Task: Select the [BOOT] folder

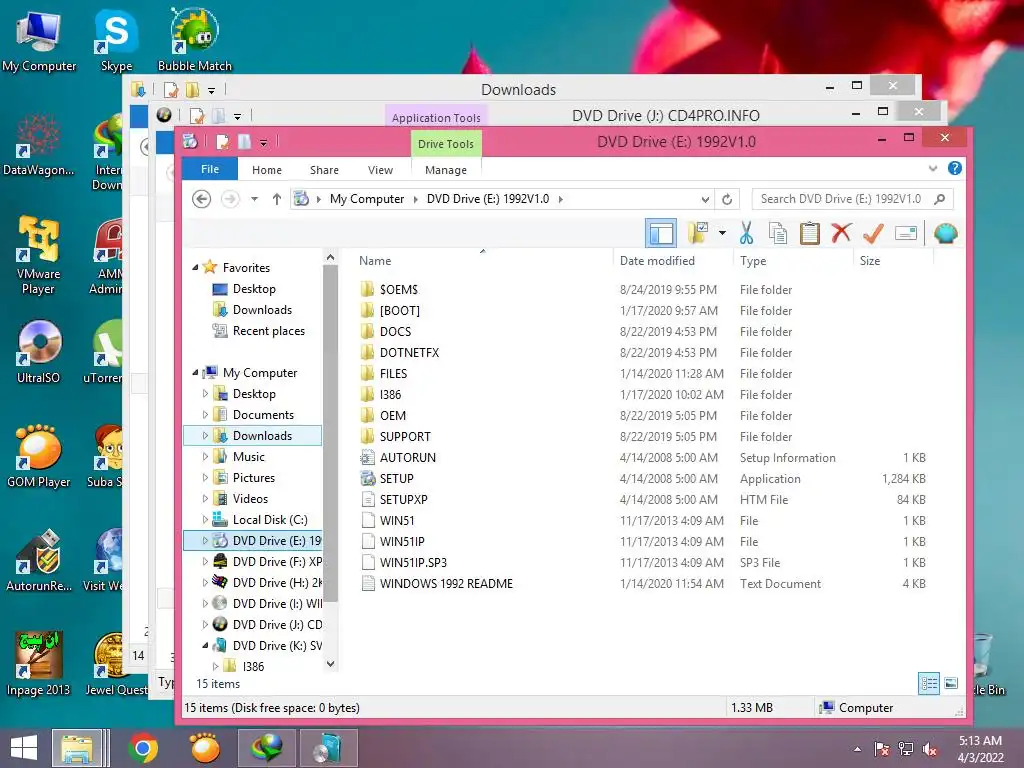Action: click(x=400, y=310)
